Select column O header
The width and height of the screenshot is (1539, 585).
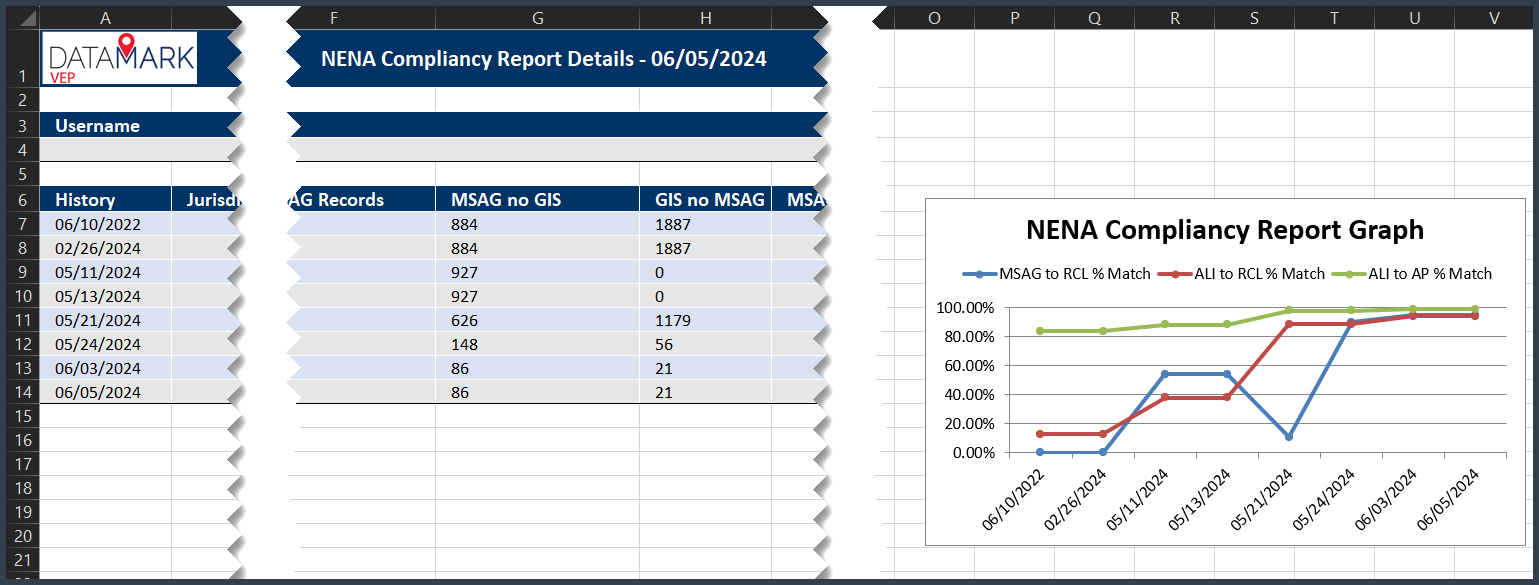click(934, 17)
